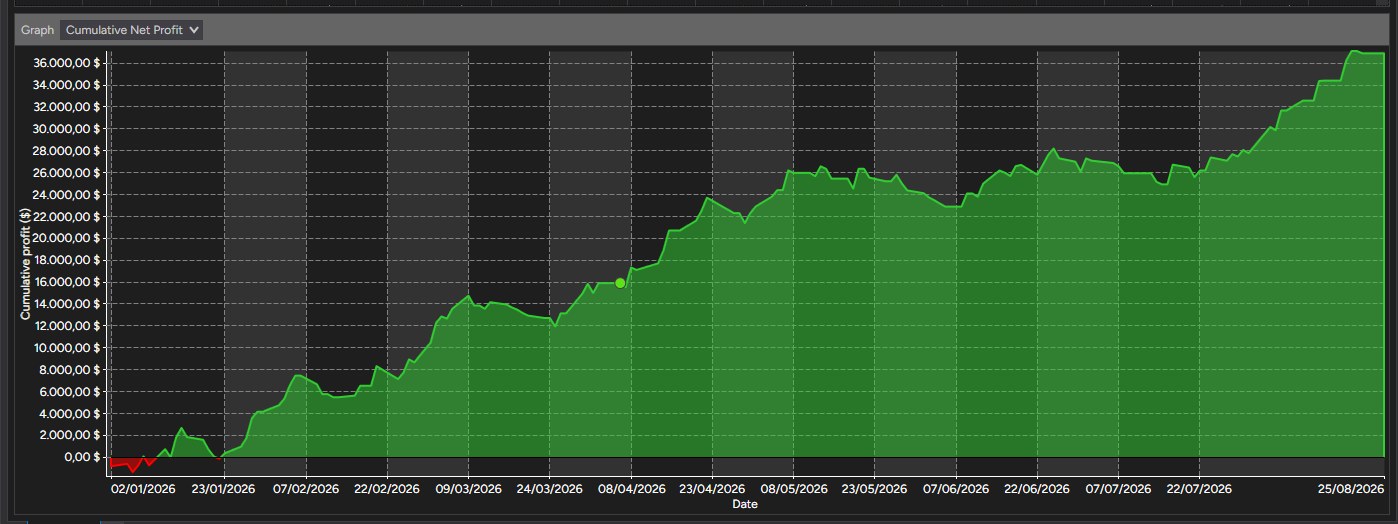This screenshot has height=524, width=1398.
Task: Click the 07/06/2026 date label
Action: coord(956,489)
